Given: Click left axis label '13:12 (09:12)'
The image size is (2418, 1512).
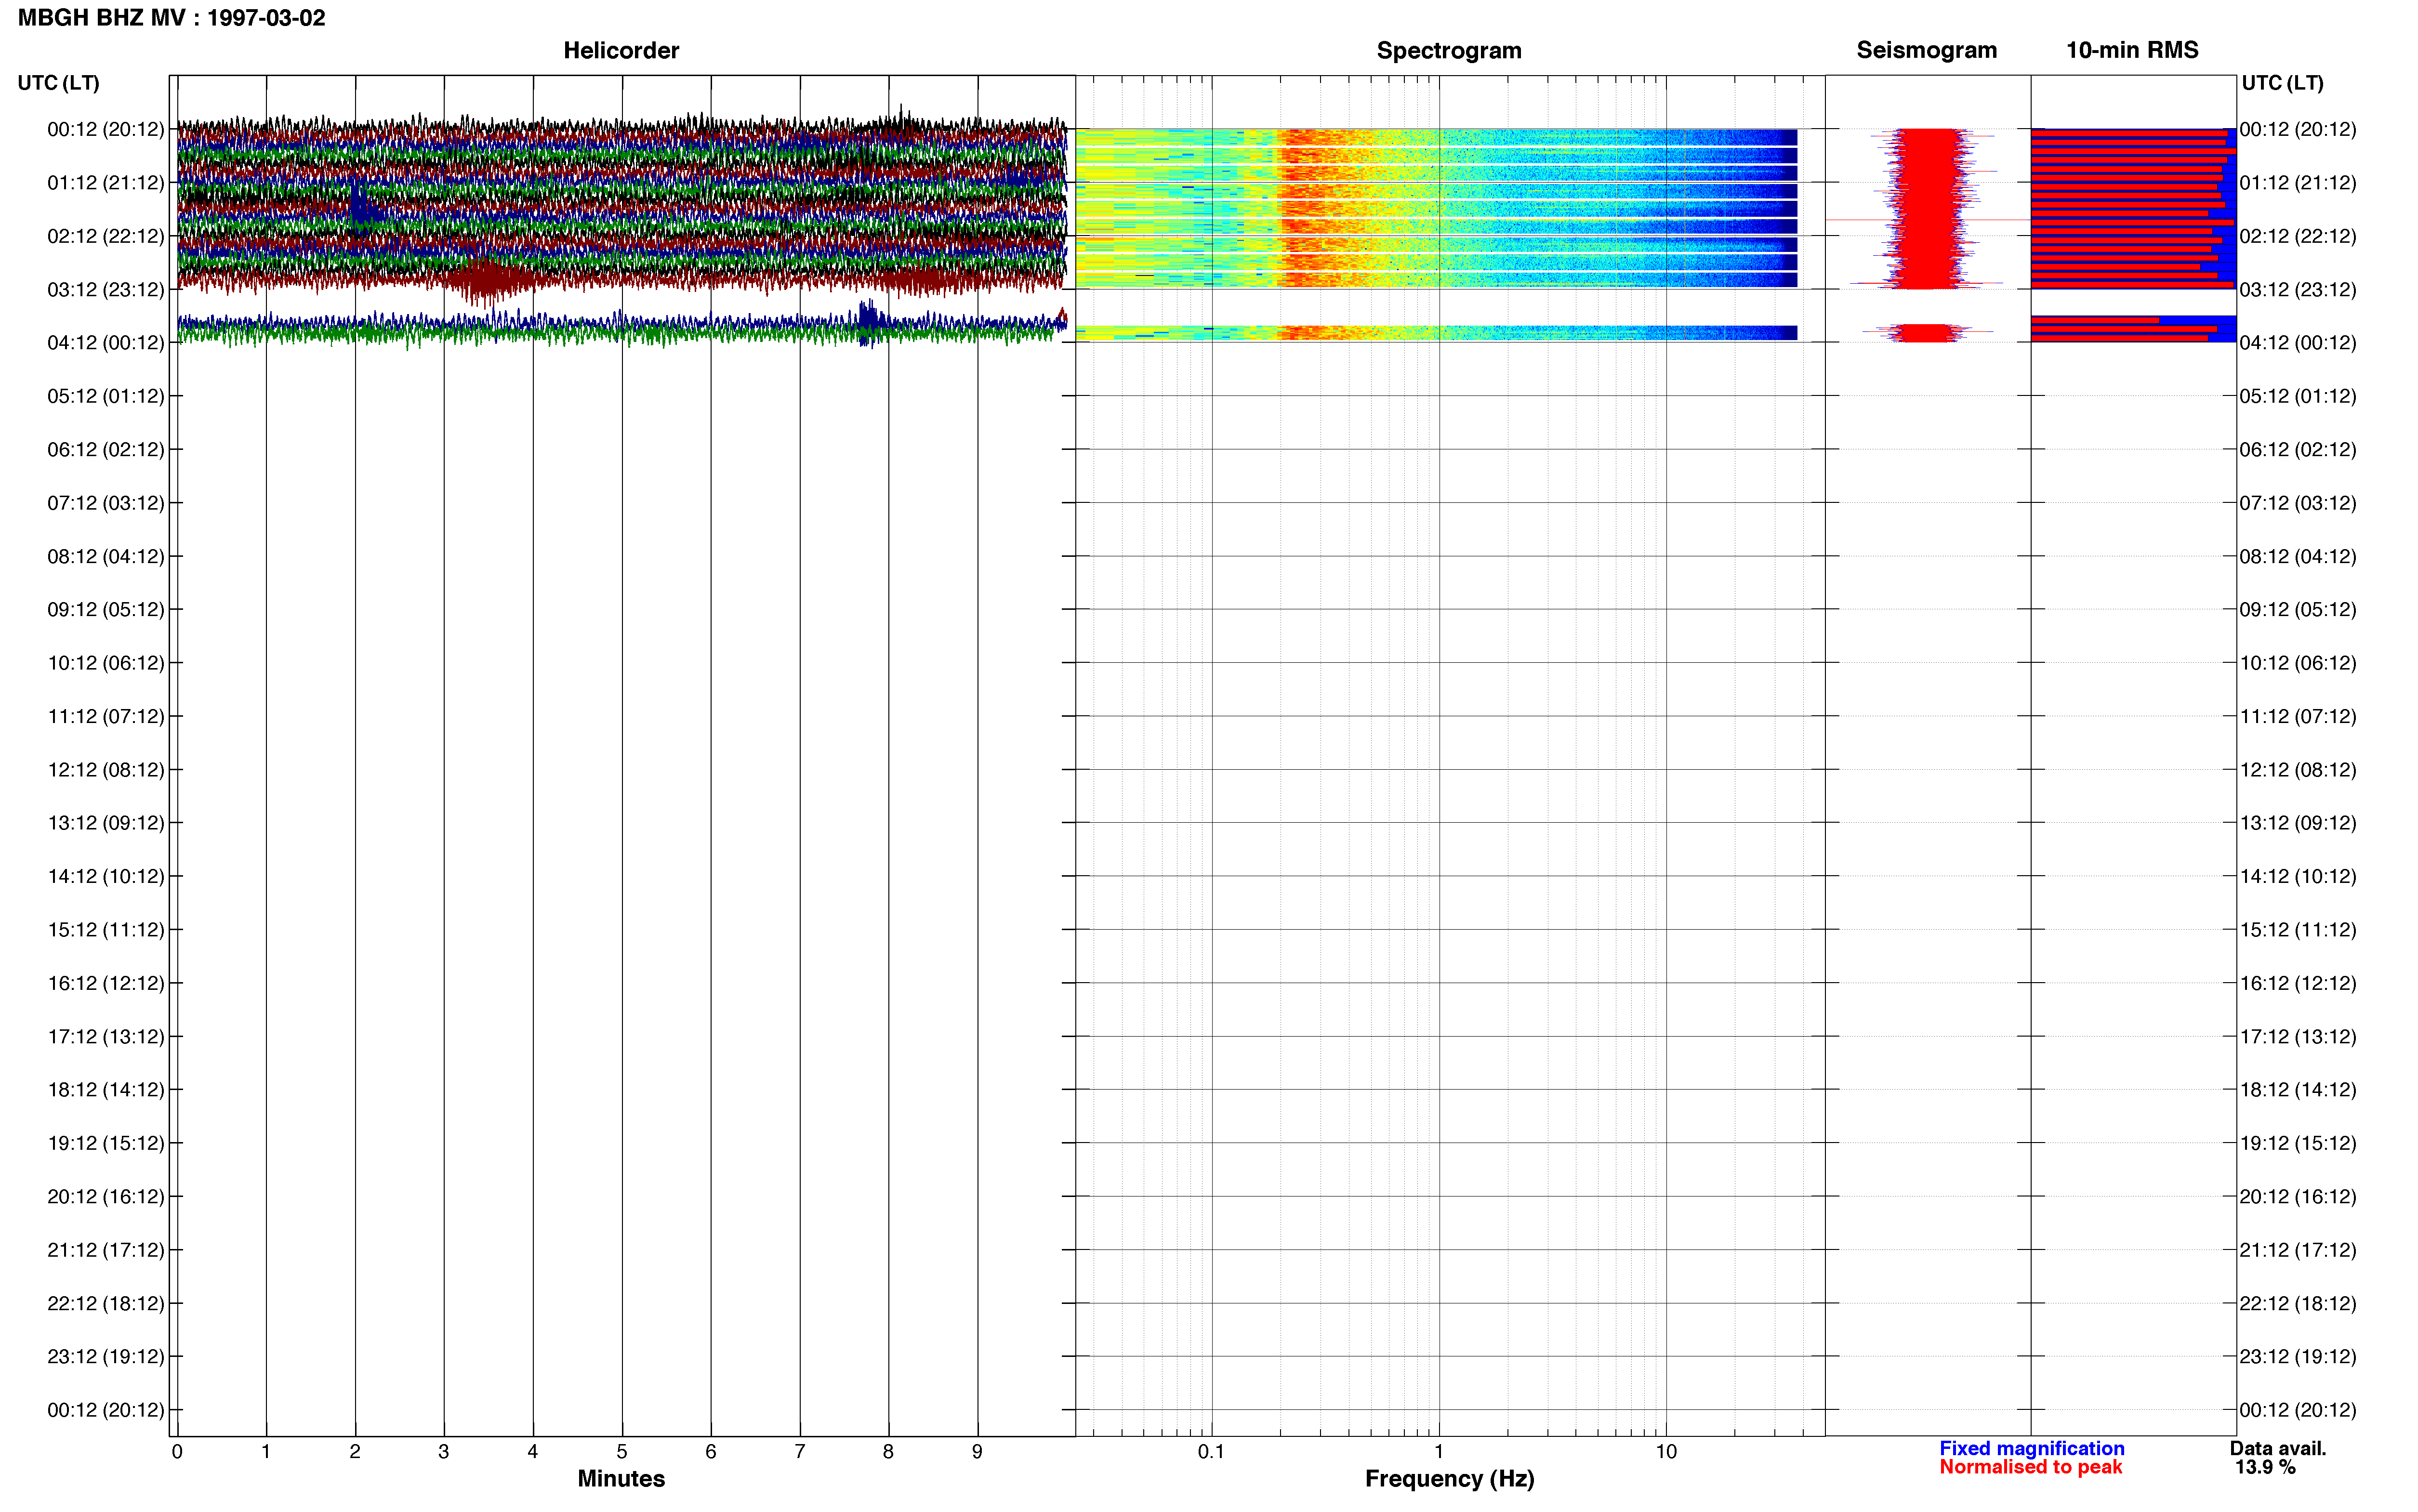Looking at the screenshot, I should click(106, 823).
